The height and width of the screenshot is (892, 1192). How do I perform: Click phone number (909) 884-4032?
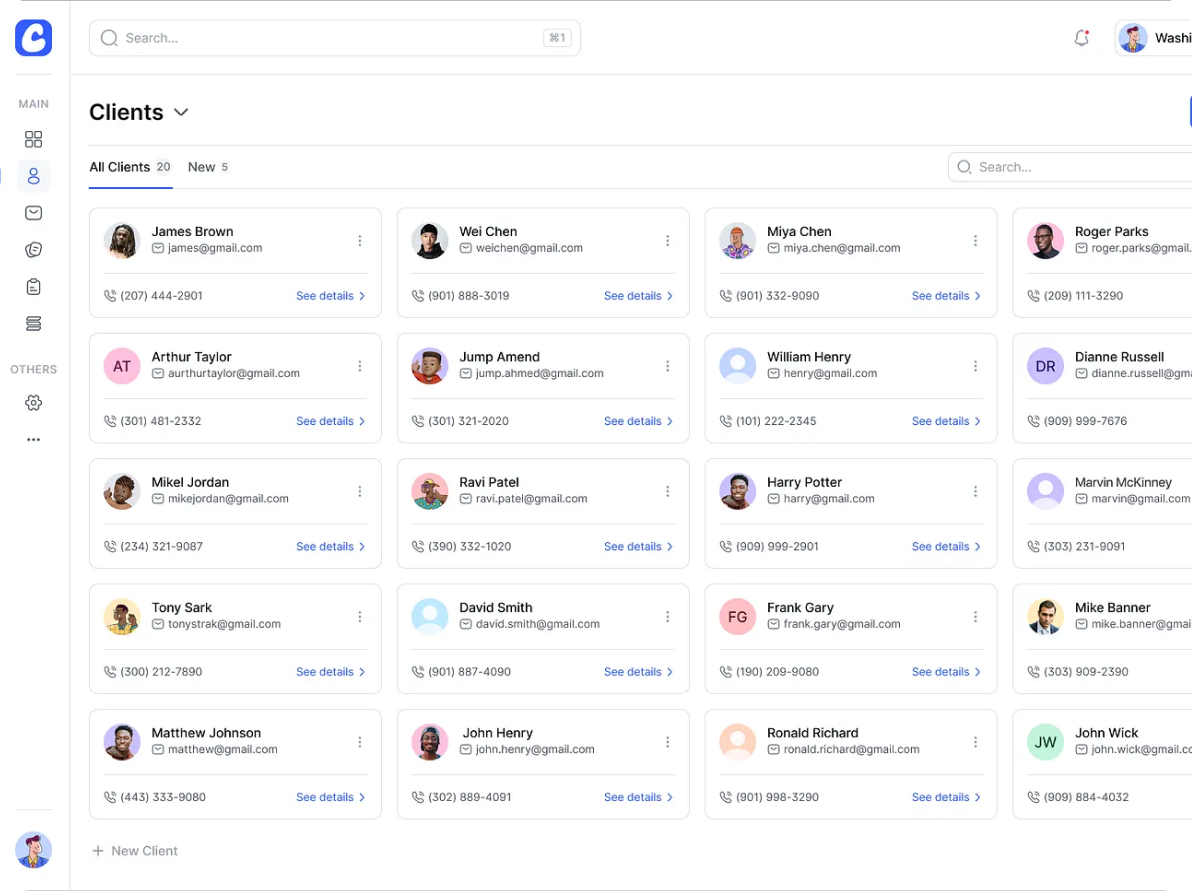click(1086, 798)
